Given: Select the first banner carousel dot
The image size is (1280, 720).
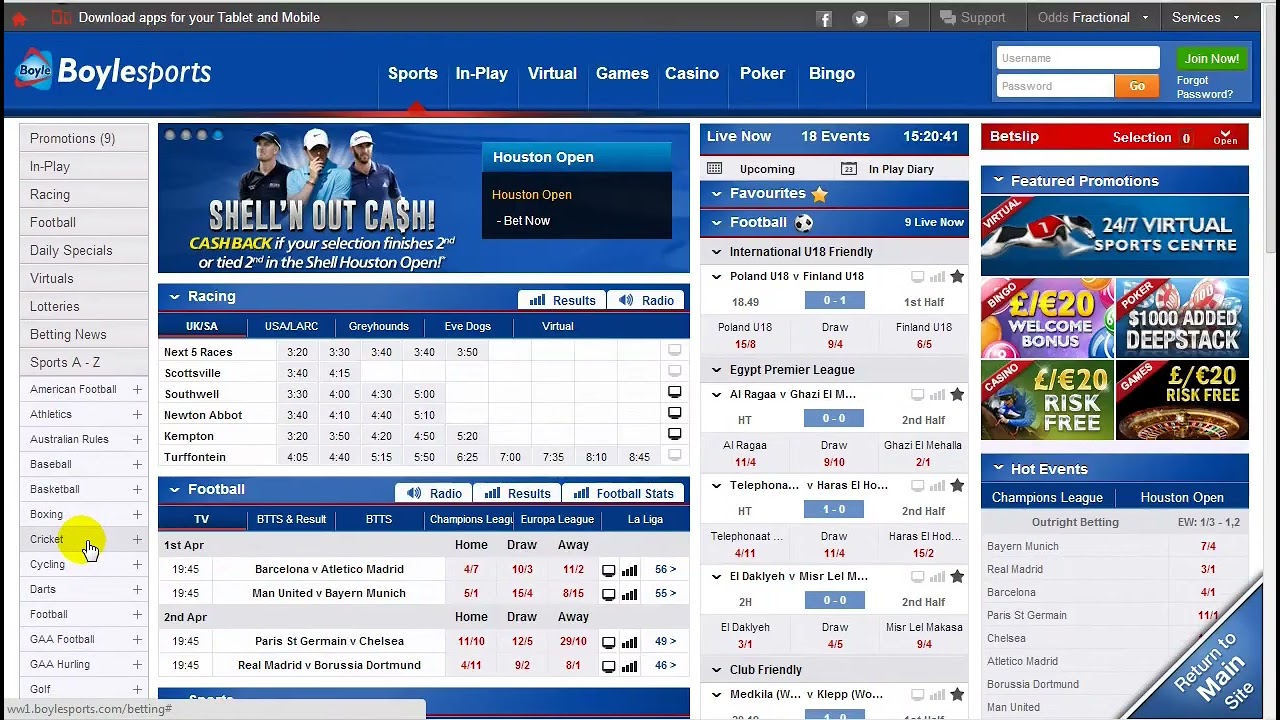Looking at the screenshot, I should 170,135.
